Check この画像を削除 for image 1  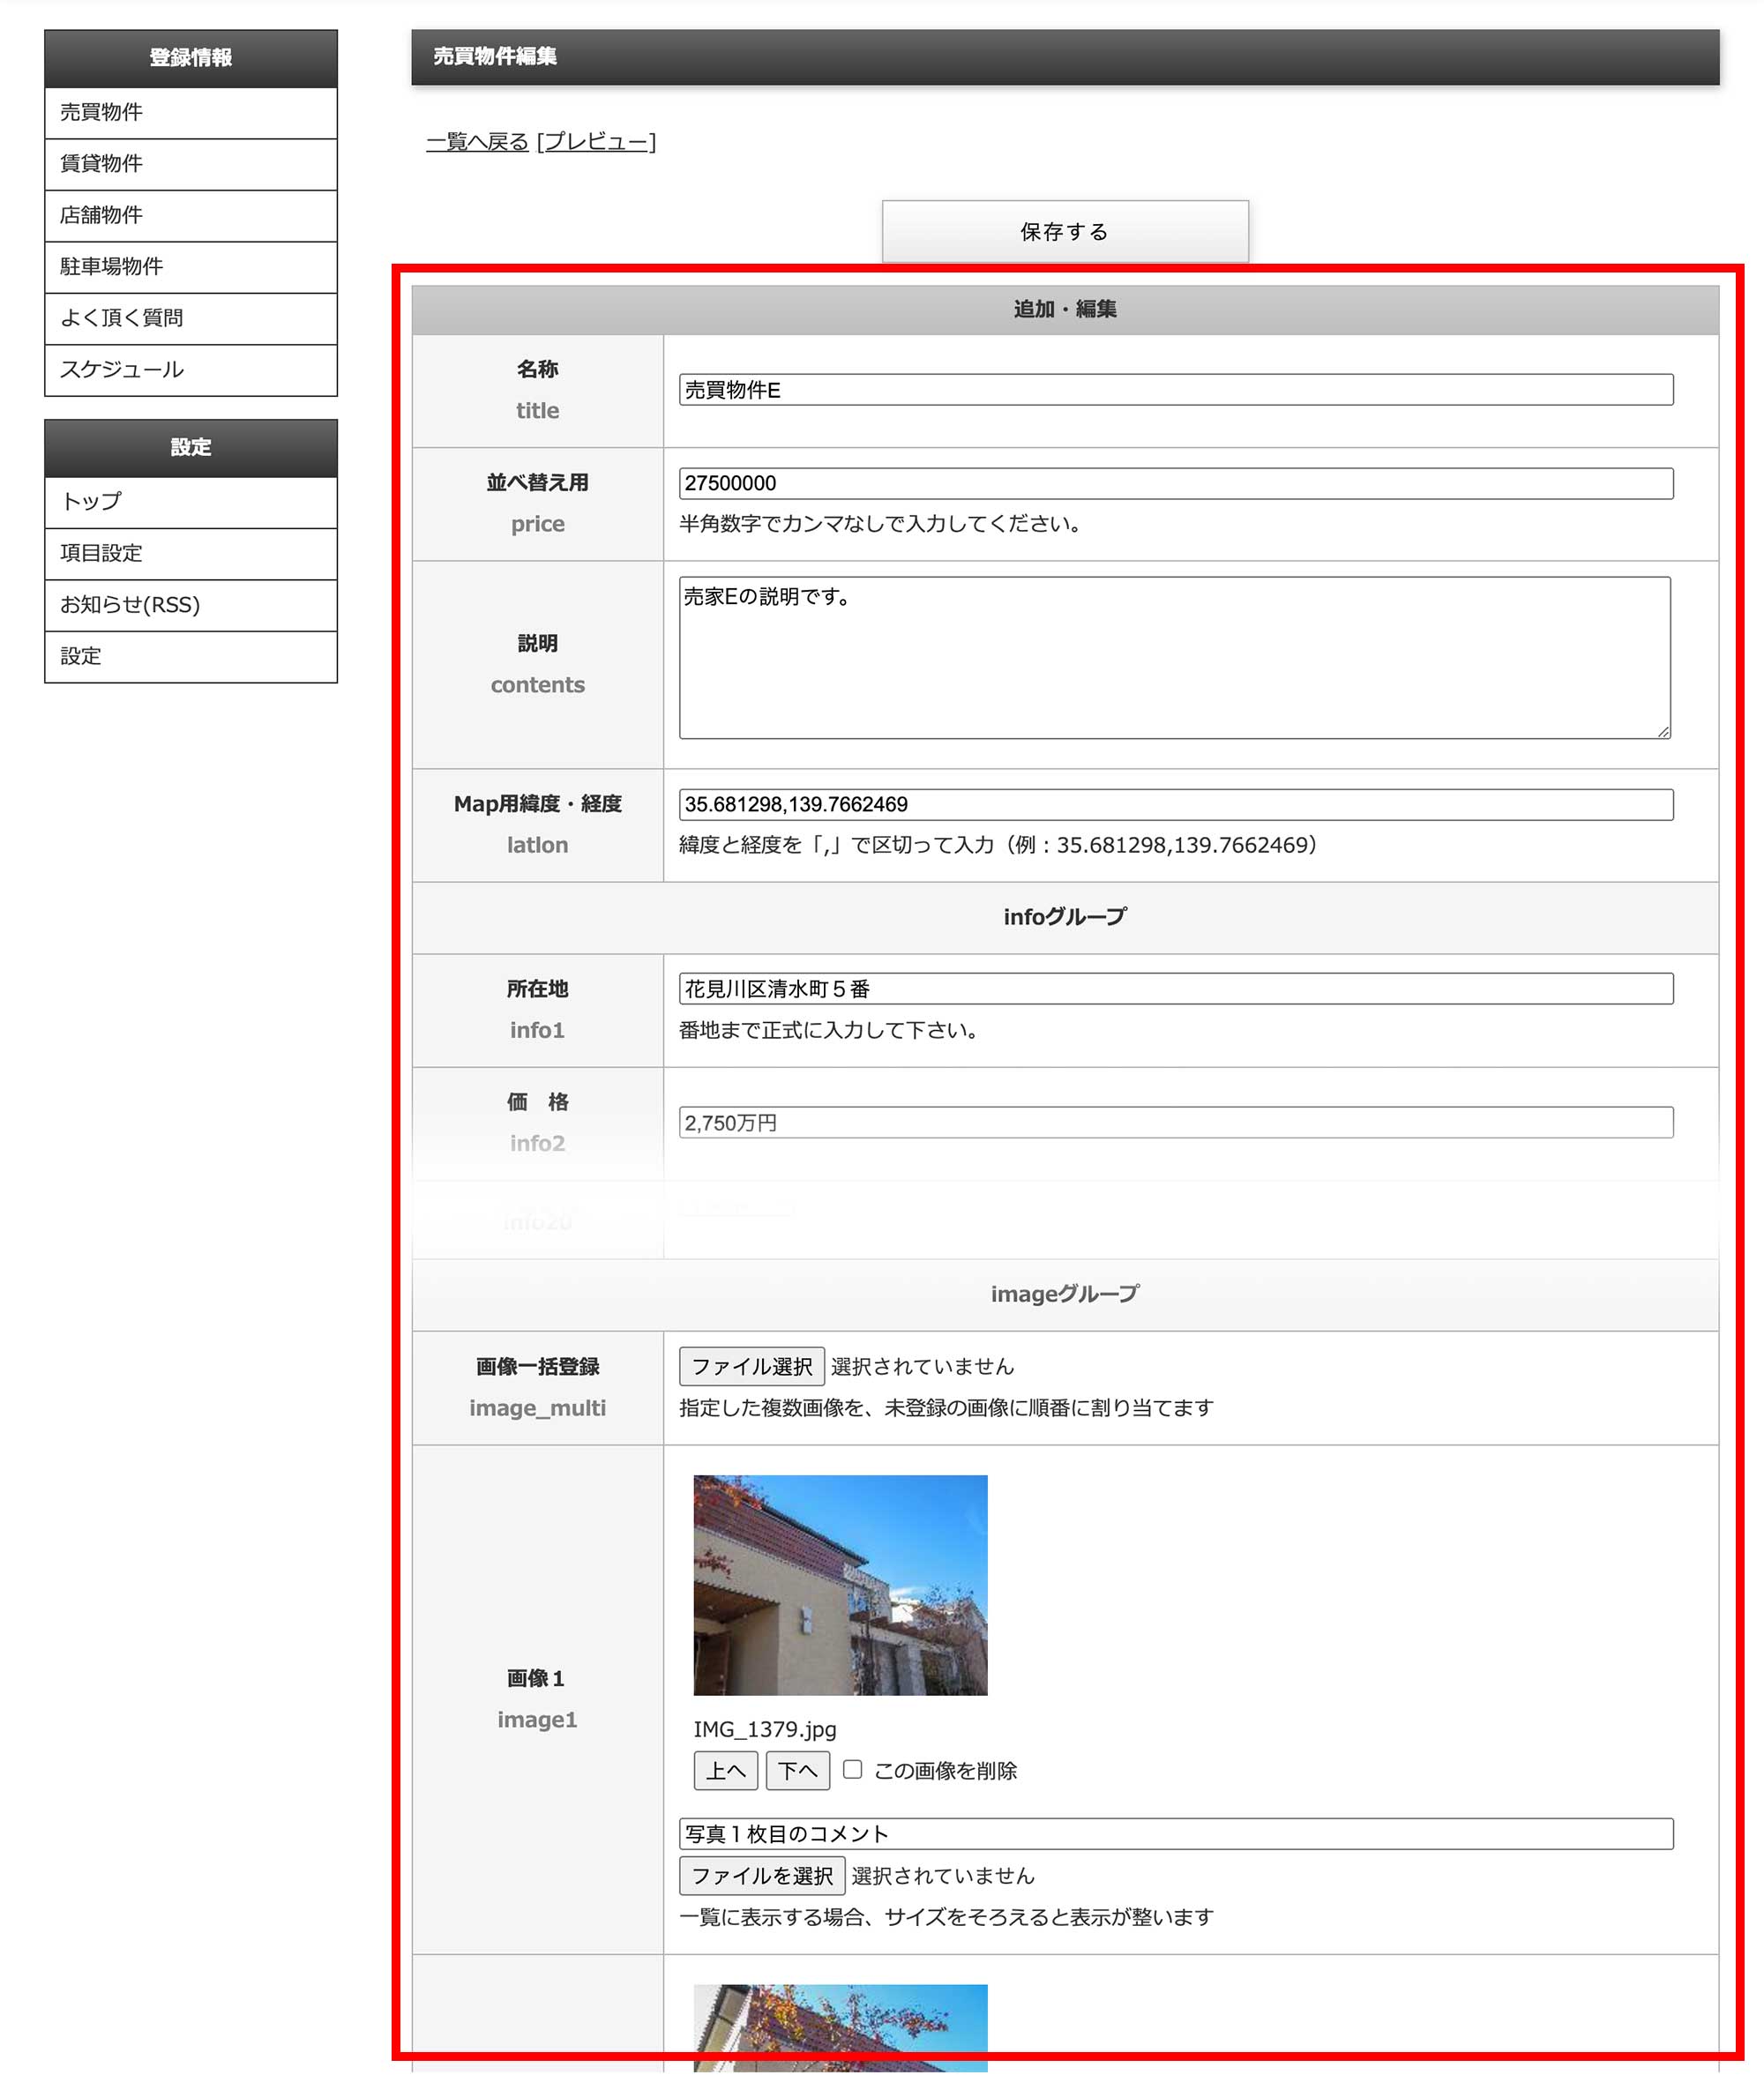pyautogui.click(x=852, y=1770)
